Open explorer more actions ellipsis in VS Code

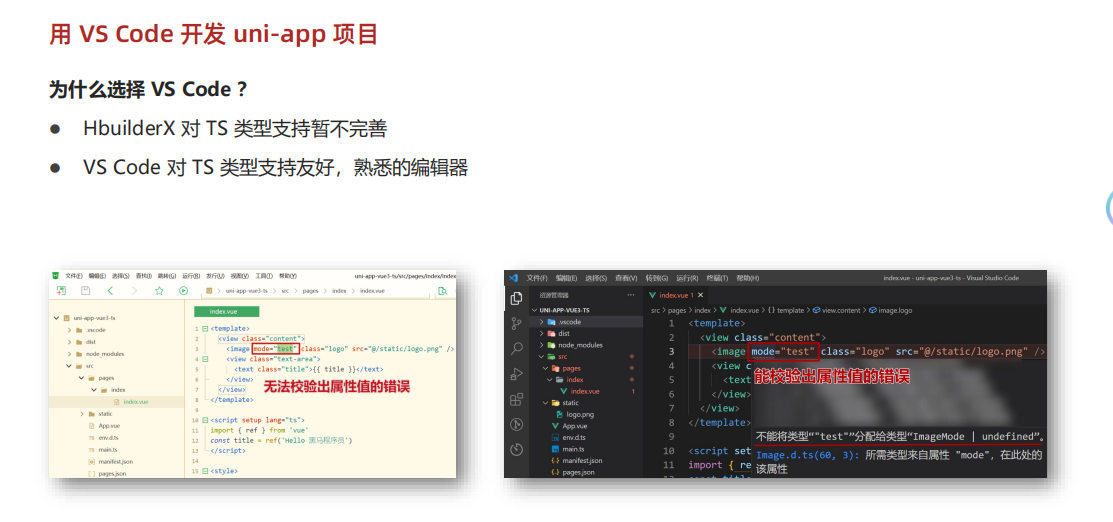(x=631, y=295)
